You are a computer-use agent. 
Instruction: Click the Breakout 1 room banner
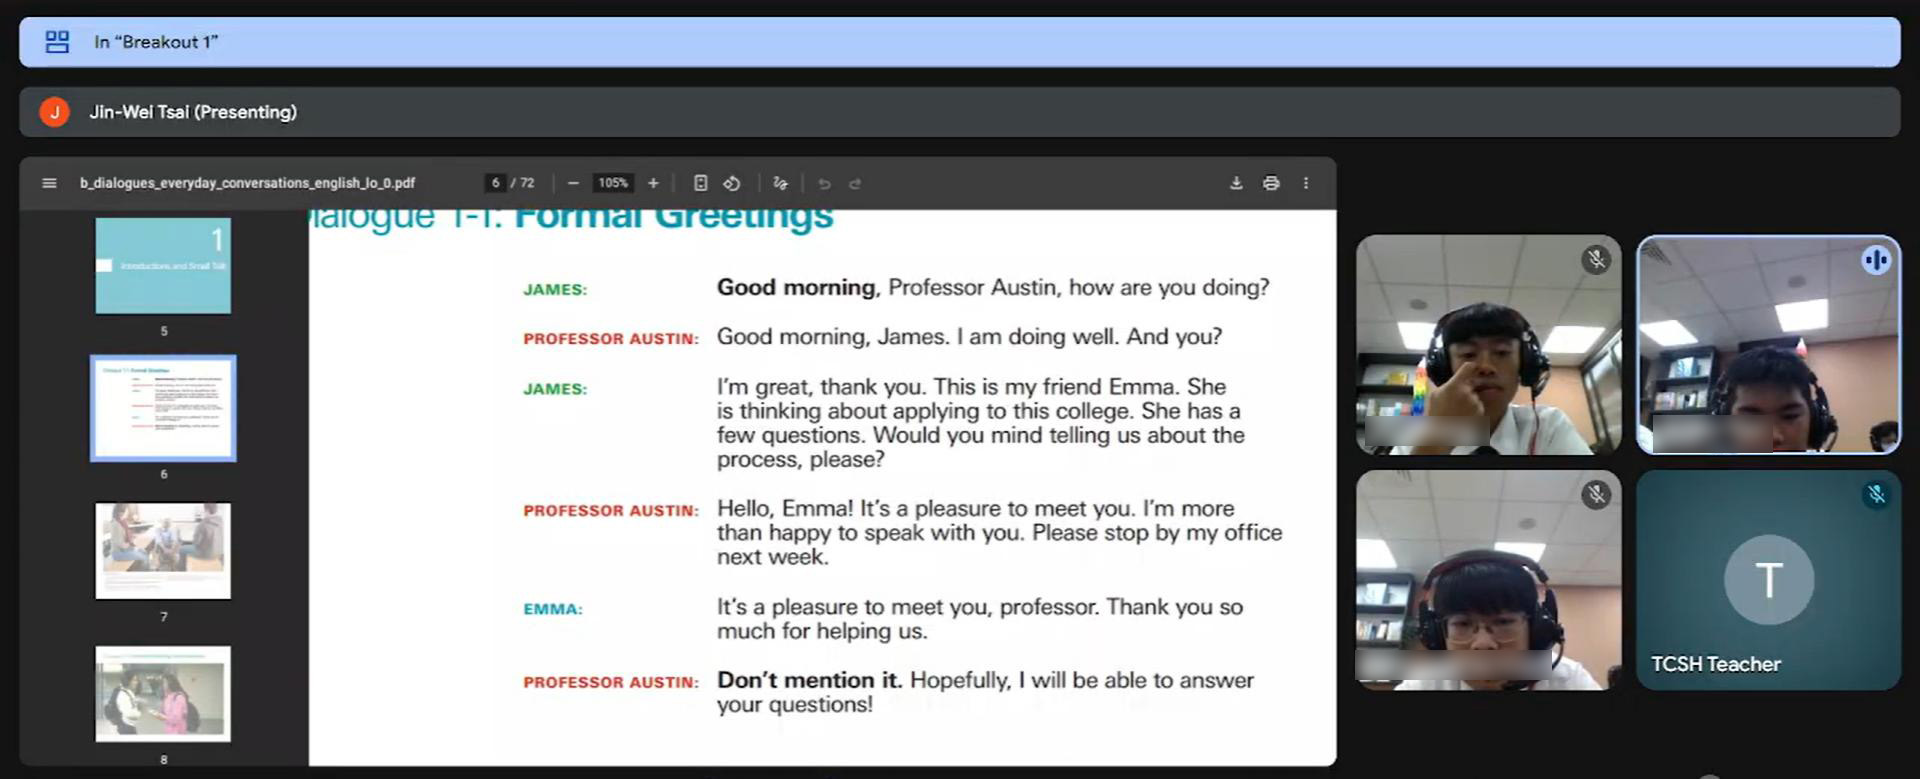(959, 42)
